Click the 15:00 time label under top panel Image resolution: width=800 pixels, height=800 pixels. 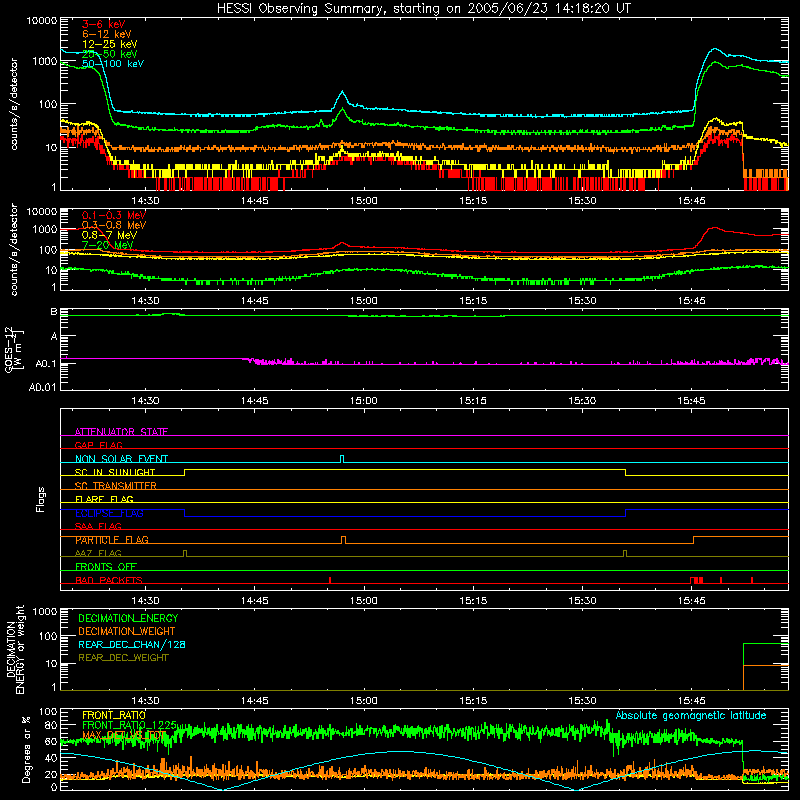[364, 201]
